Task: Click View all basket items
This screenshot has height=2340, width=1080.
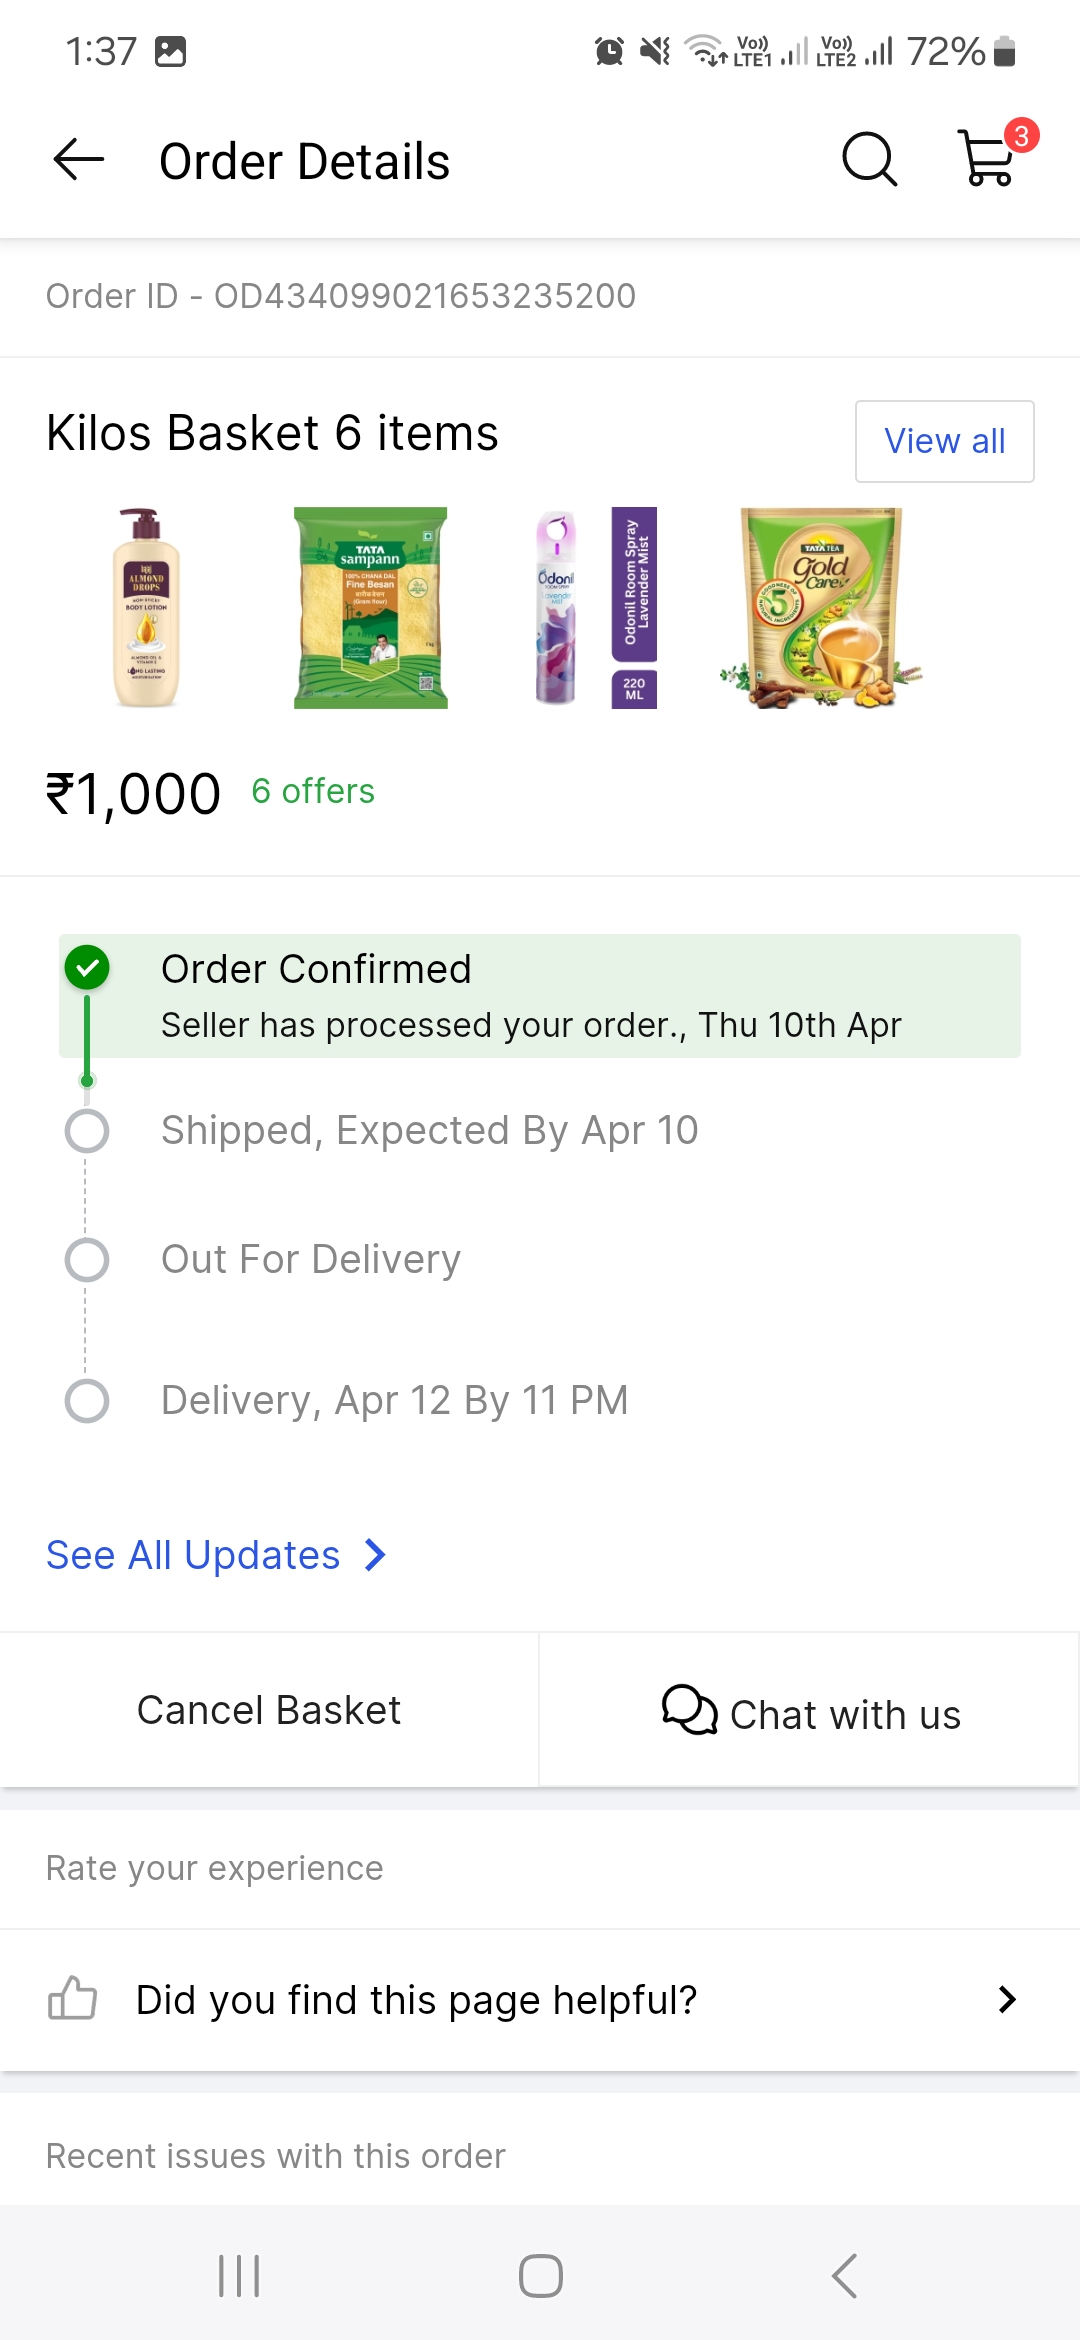Action: pos(944,441)
